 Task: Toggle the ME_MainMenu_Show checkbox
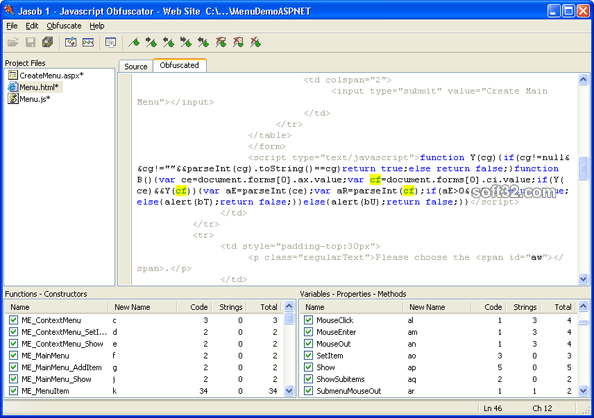(14, 379)
